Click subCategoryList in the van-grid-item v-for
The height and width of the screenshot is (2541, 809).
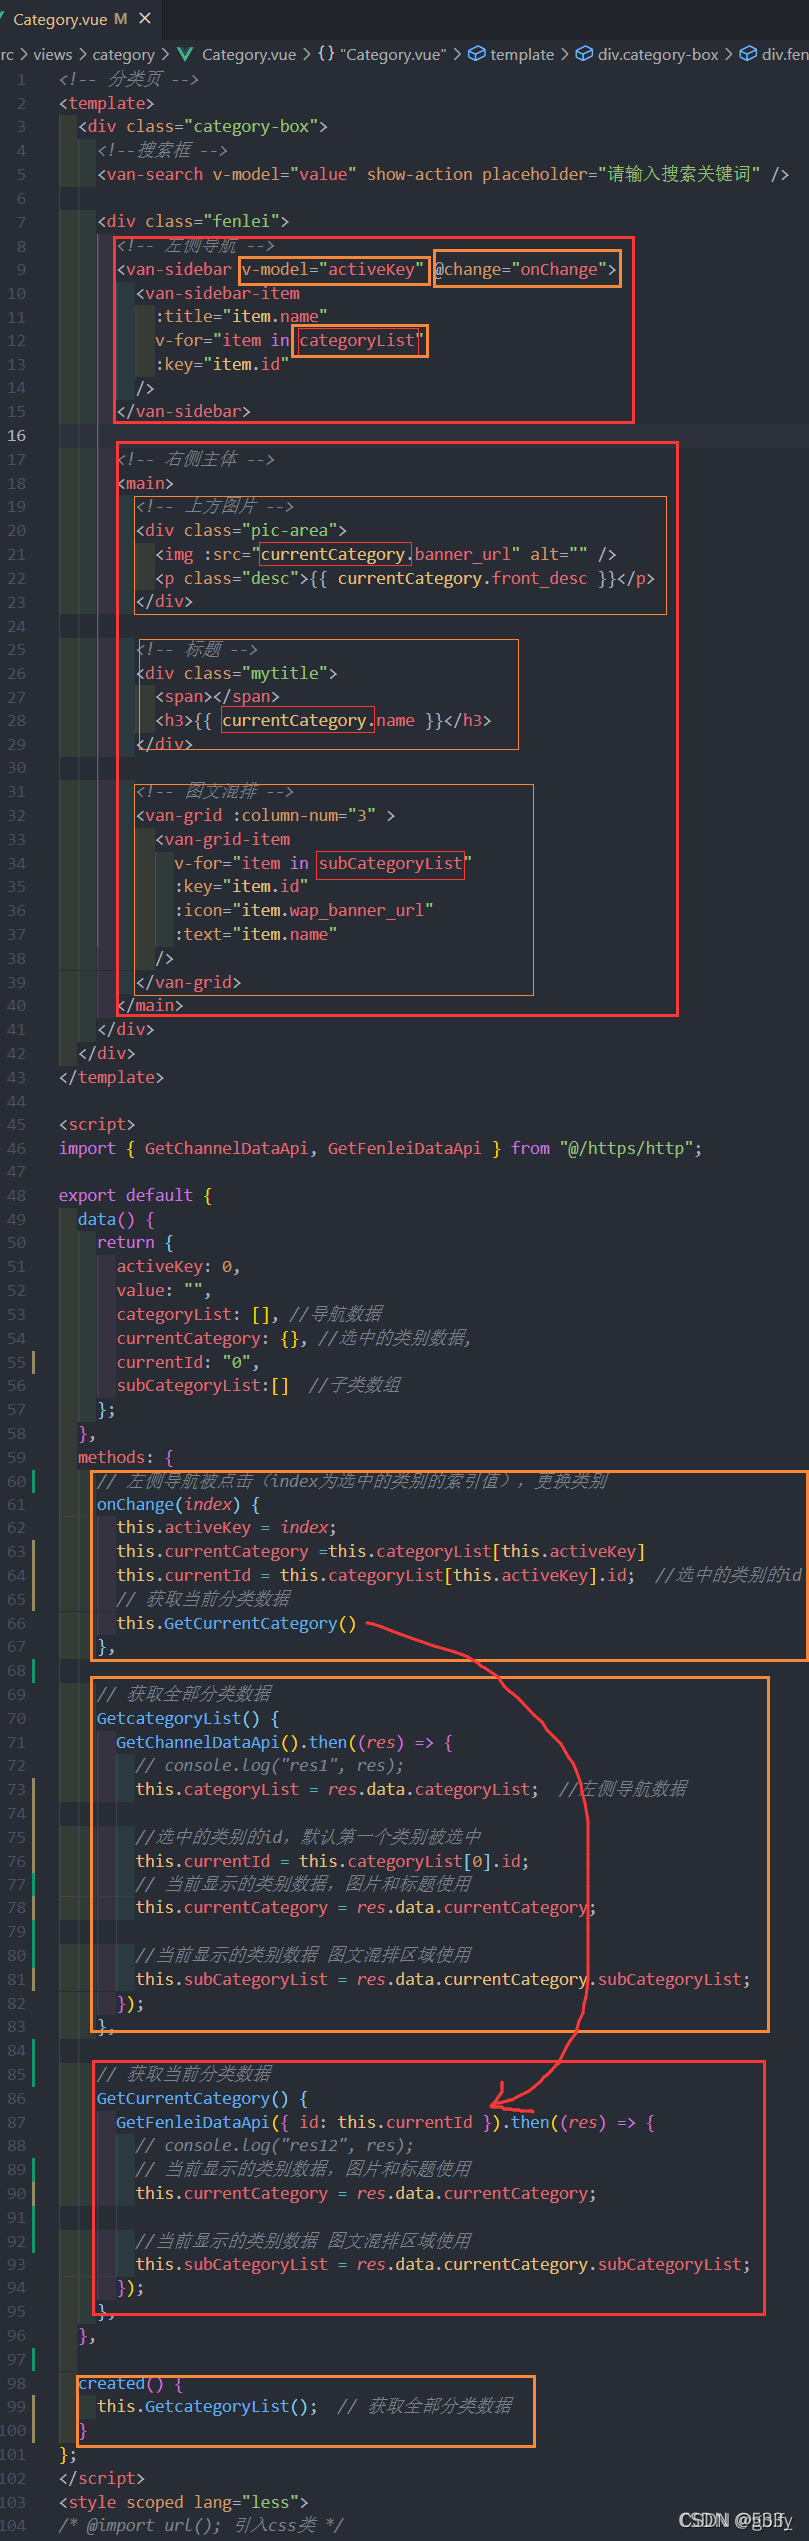pyautogui.click(x=391, y=863)
